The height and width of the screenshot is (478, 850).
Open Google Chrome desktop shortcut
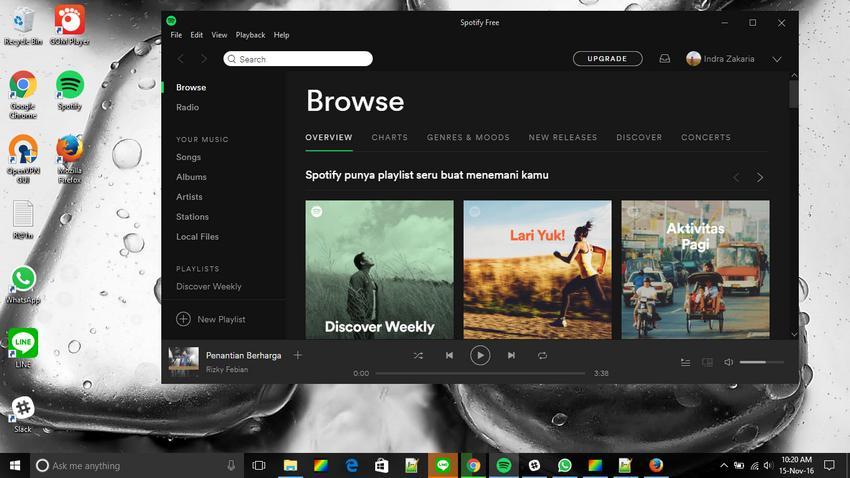23,95
